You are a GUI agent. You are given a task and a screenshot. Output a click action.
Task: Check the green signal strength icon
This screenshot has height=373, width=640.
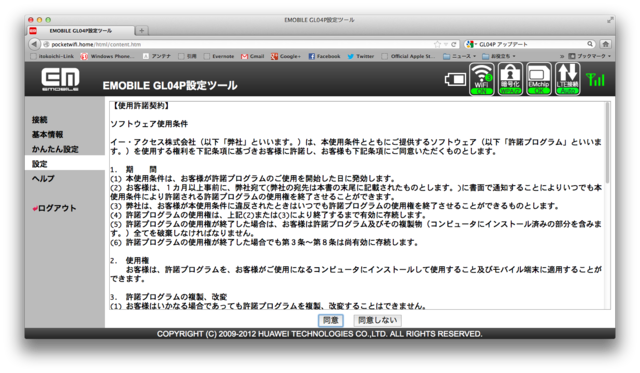click(x=595, y=79)
